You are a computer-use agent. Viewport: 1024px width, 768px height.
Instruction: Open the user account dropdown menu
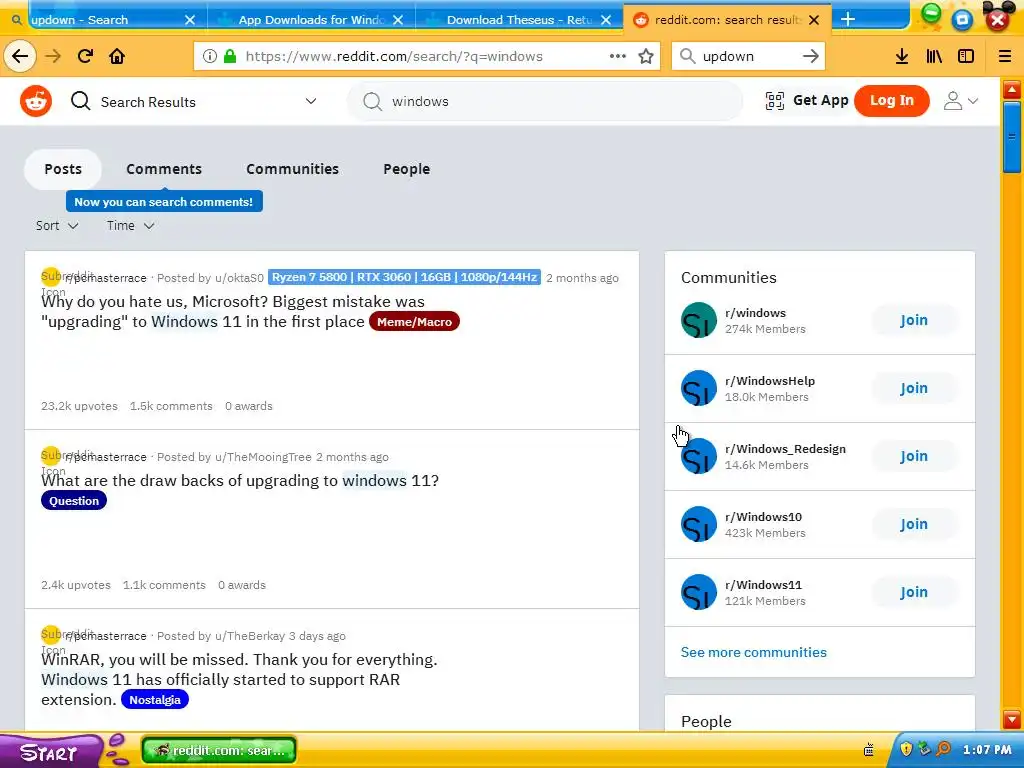(x=960, y=101)
